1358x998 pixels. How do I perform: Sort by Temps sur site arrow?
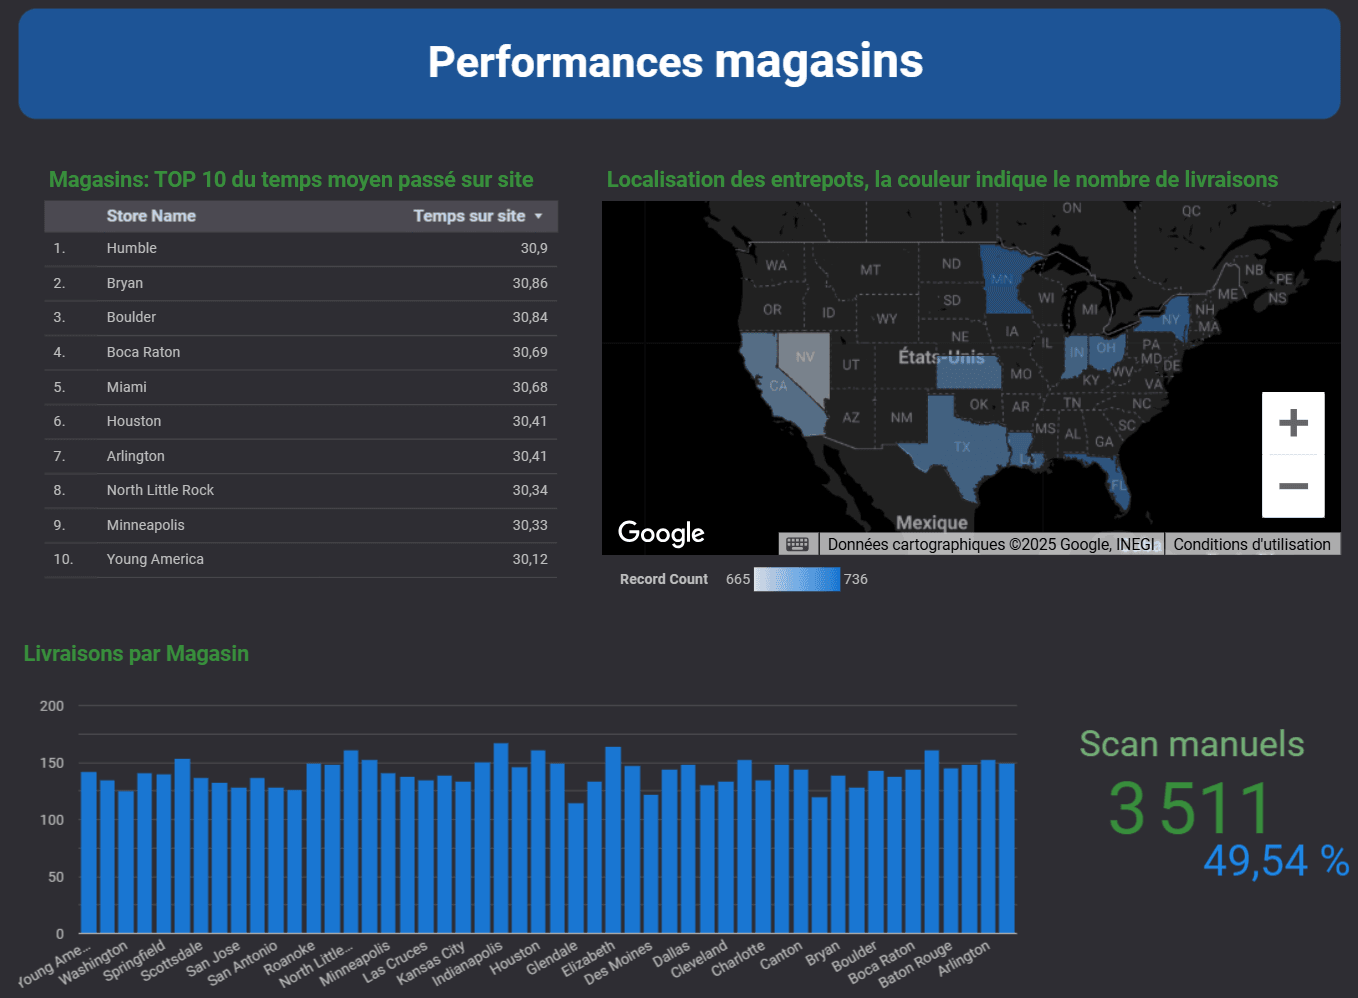click(x=539, y=216)
